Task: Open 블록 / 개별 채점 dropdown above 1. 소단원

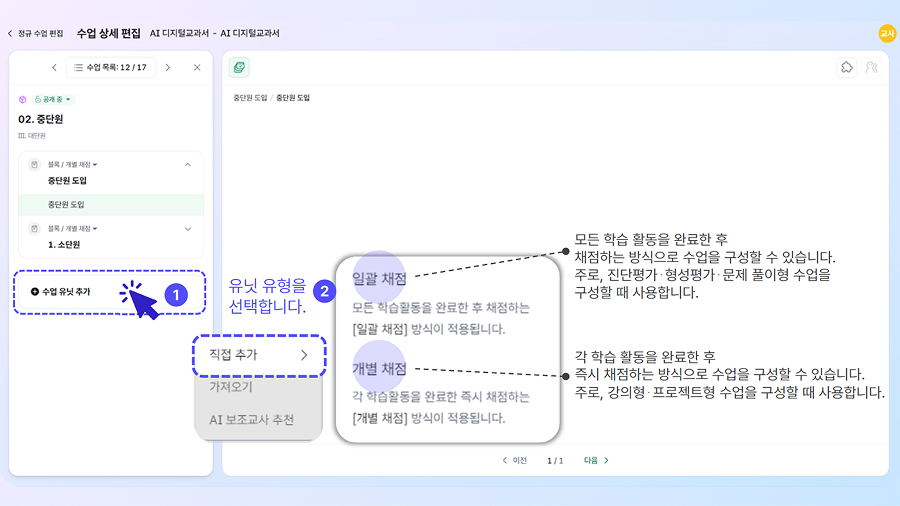Action: point(73,228)
